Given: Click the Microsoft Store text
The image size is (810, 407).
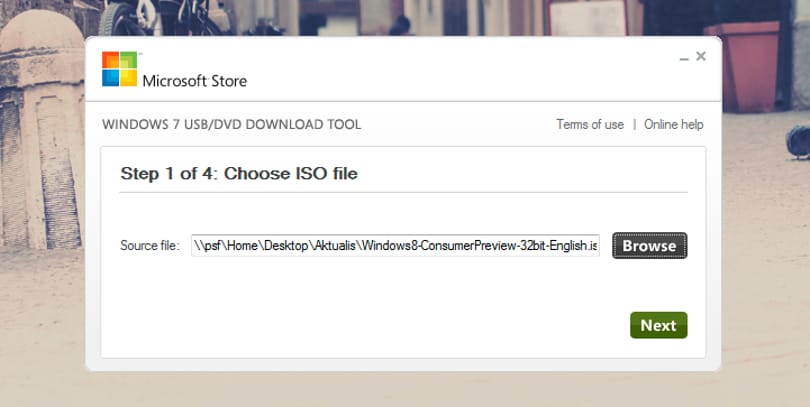Looking at the screenshot, I should tap(195, 81).
